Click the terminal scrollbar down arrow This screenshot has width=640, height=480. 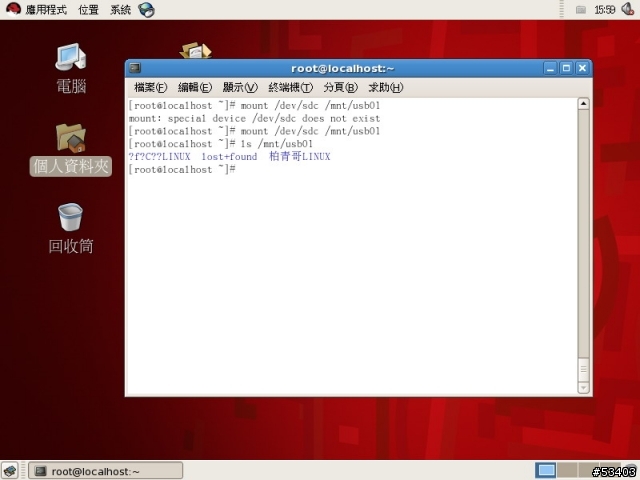click(x=584, y=387)
